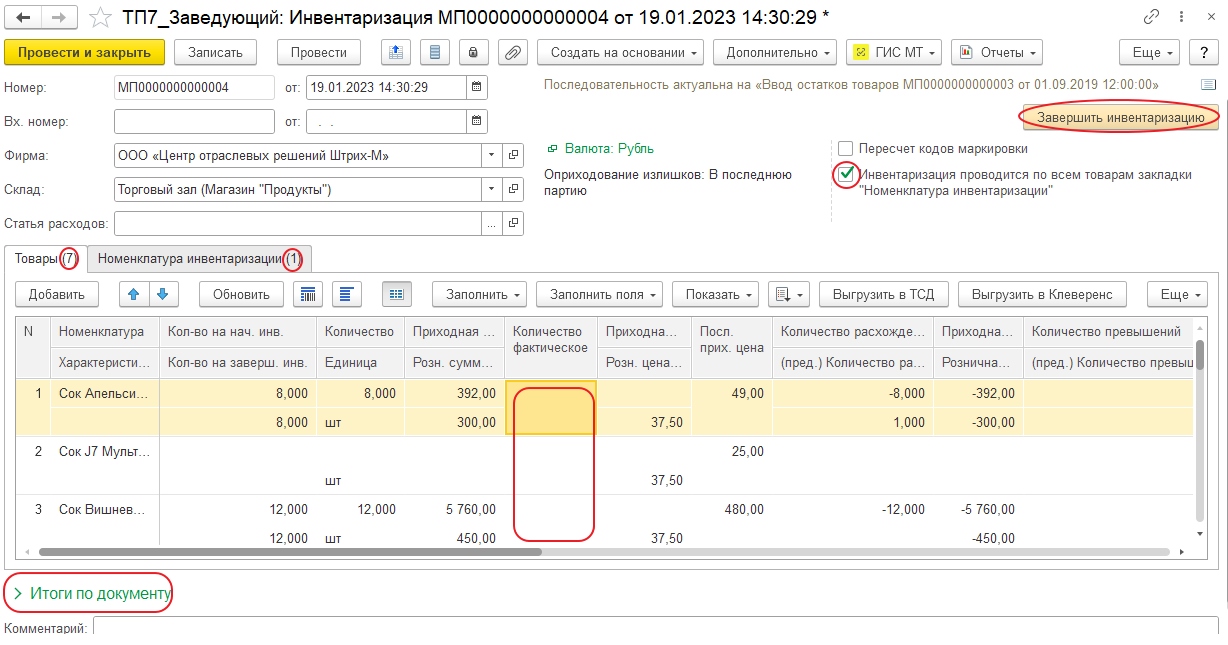Switch to Номенклатура инвентаризации tab
The height and width of the screenshot is (645, 1228).
(199, 258)
